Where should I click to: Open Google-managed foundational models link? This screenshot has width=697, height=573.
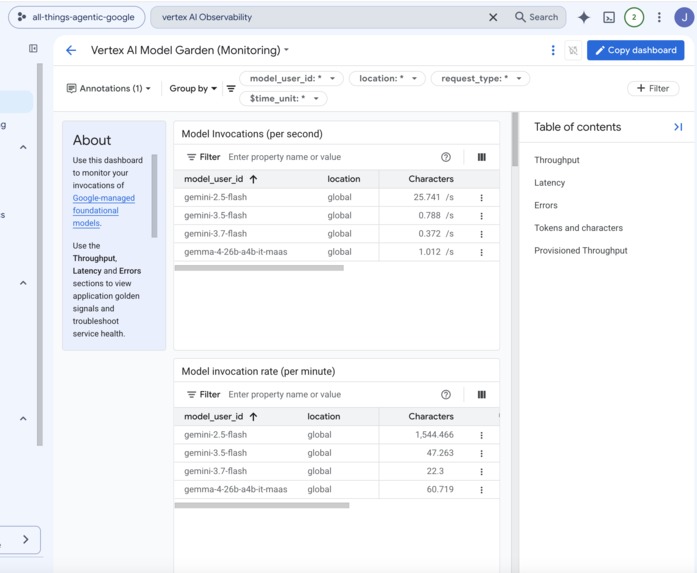103,211
